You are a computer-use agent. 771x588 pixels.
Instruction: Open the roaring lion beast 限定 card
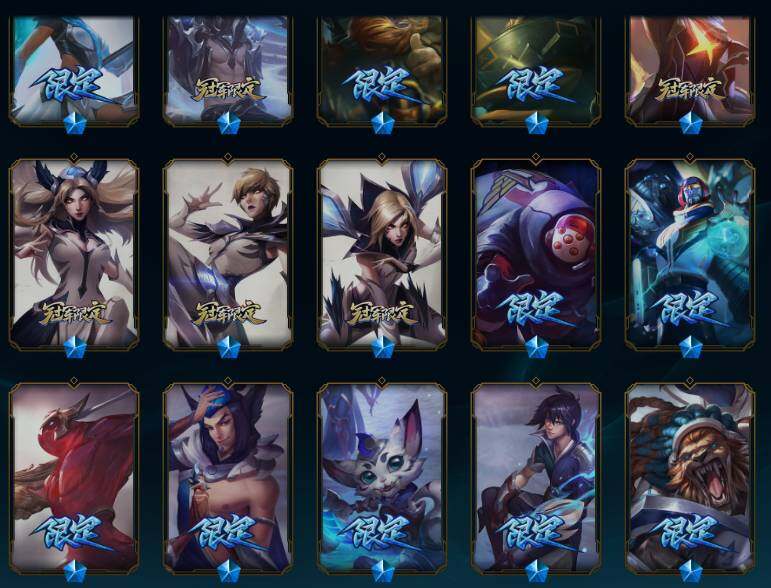click(x=690, y=478)
